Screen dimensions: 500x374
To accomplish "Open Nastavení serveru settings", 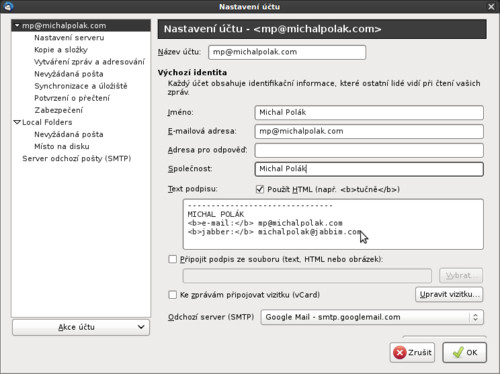I will pos(69,38).
